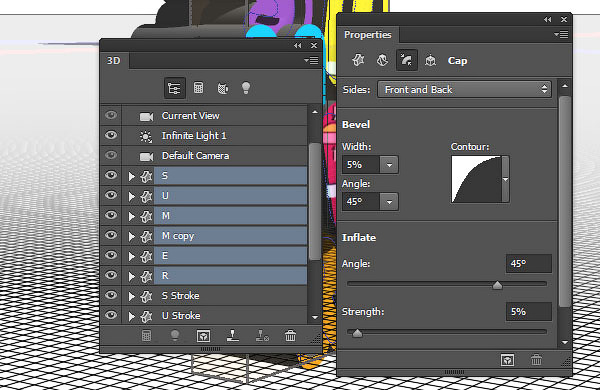Hide Infinite Light 1
The width and height of the screenshot is (600, 390).
pyautogui.click(x=111, y=135)
